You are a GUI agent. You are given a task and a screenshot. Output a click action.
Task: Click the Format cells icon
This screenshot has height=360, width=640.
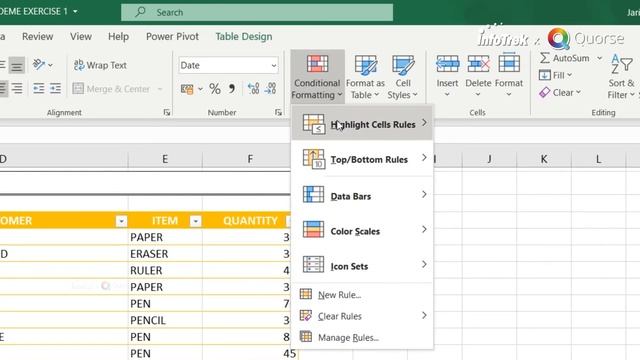point(509,64)
